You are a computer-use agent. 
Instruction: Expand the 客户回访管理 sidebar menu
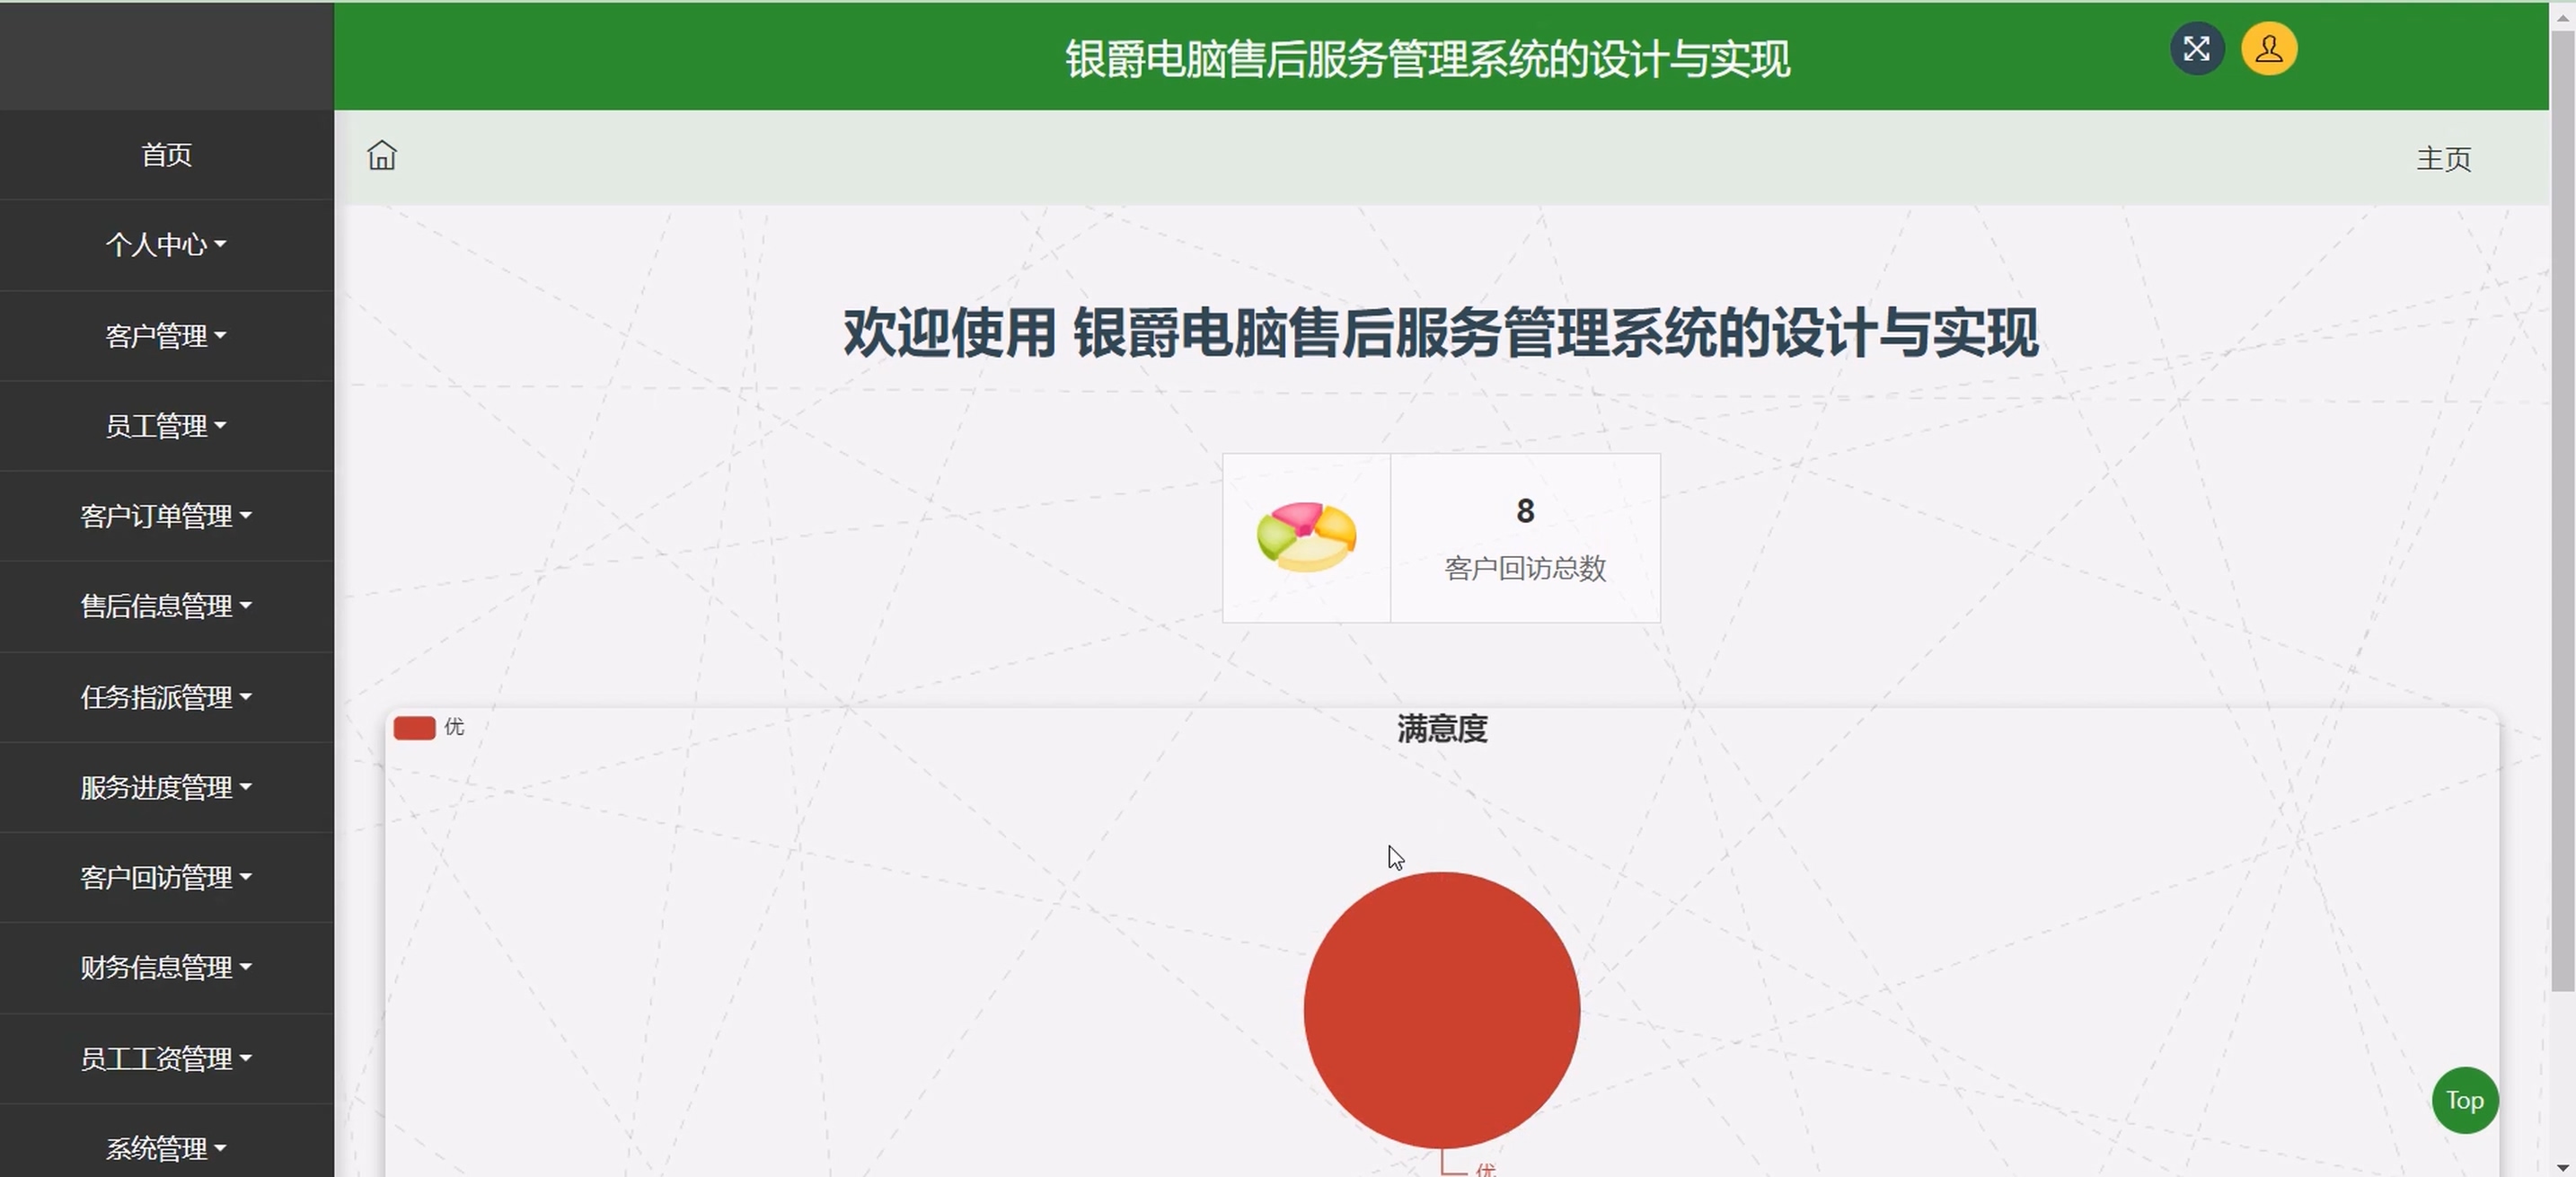click(x=167, y=877)
